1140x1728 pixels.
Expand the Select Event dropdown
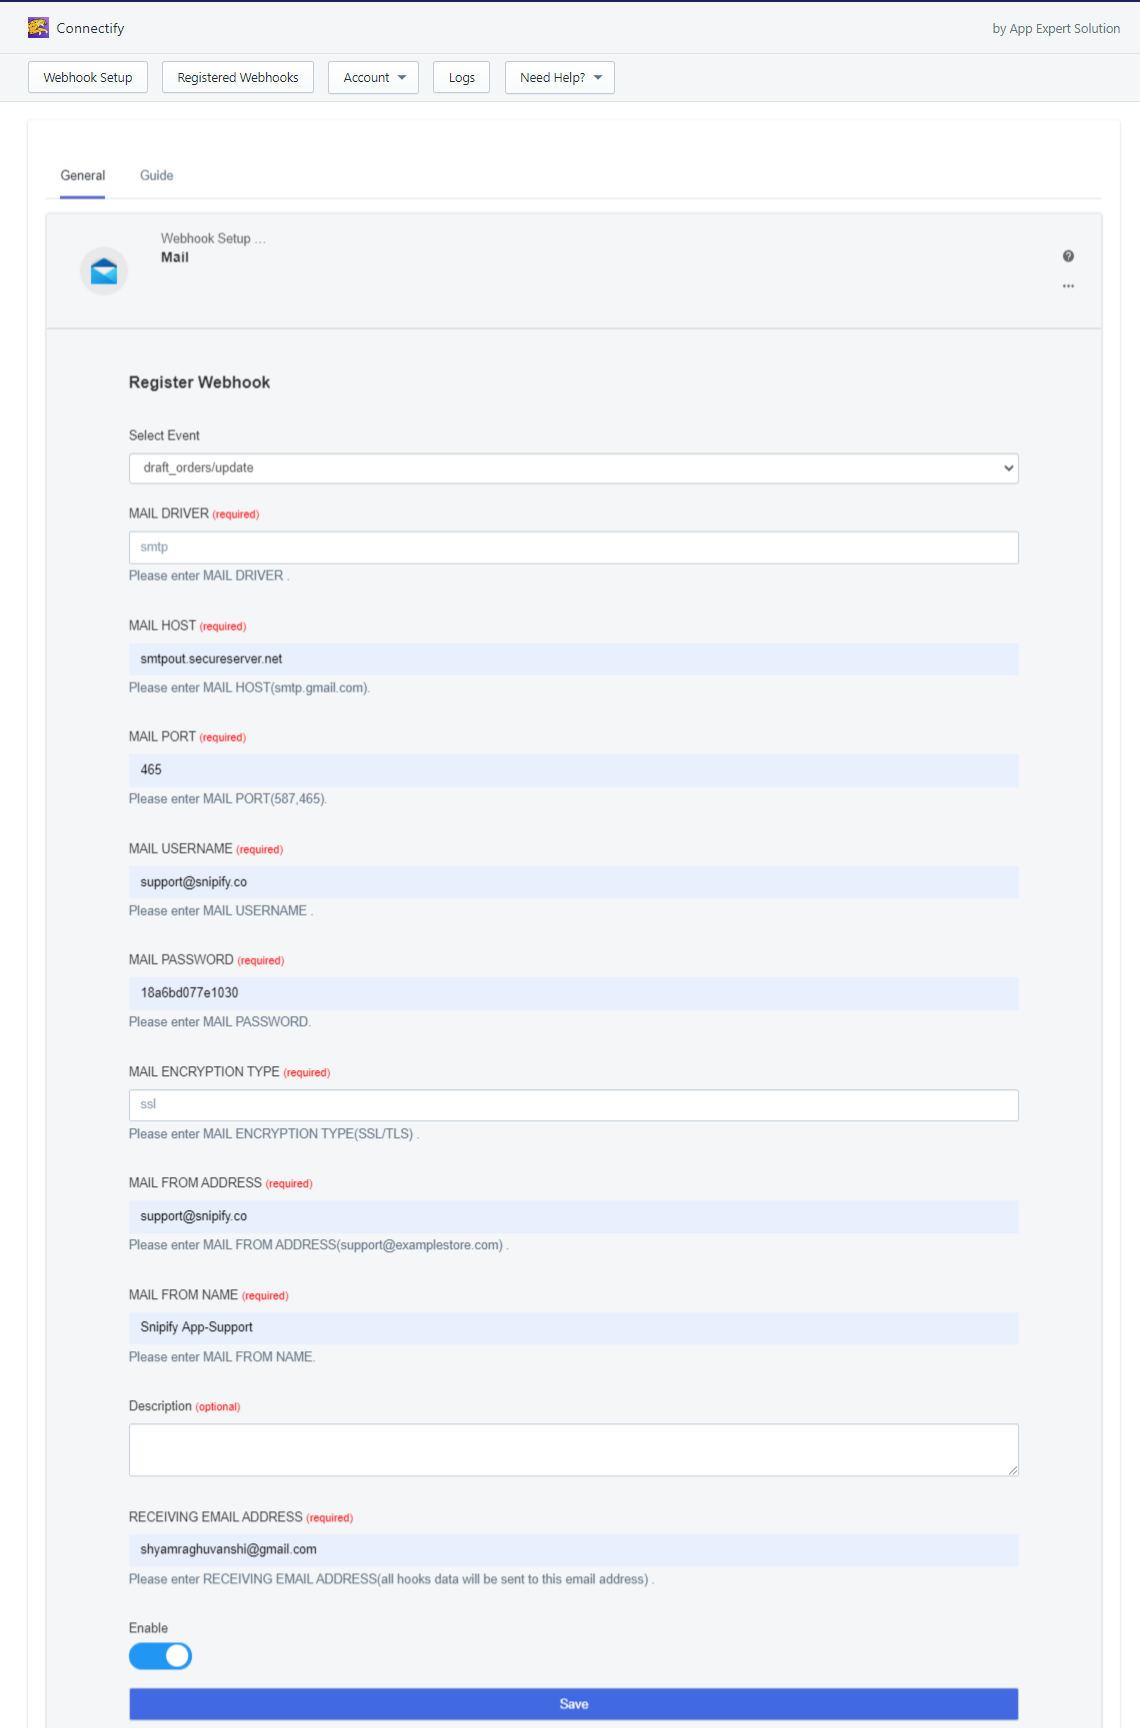point(574,468)
